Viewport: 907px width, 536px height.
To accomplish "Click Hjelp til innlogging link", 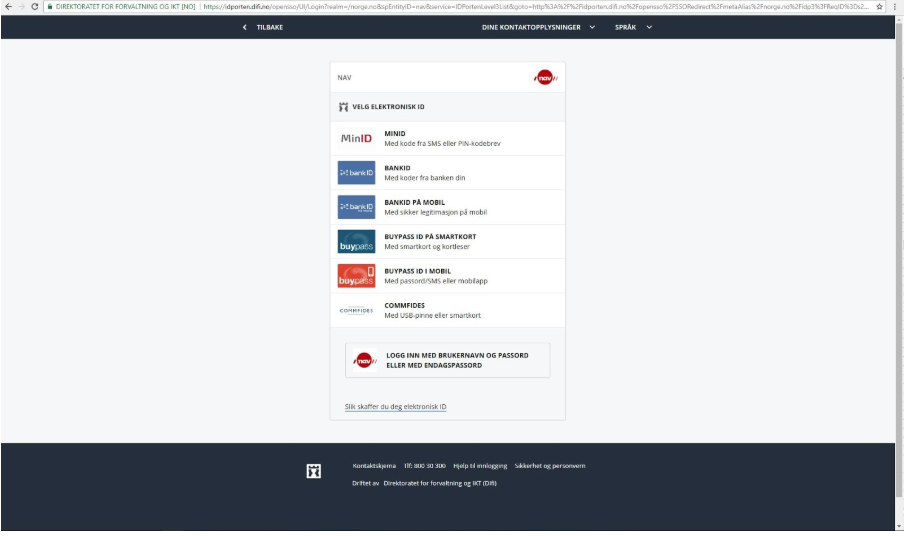I will pos(480,465).
